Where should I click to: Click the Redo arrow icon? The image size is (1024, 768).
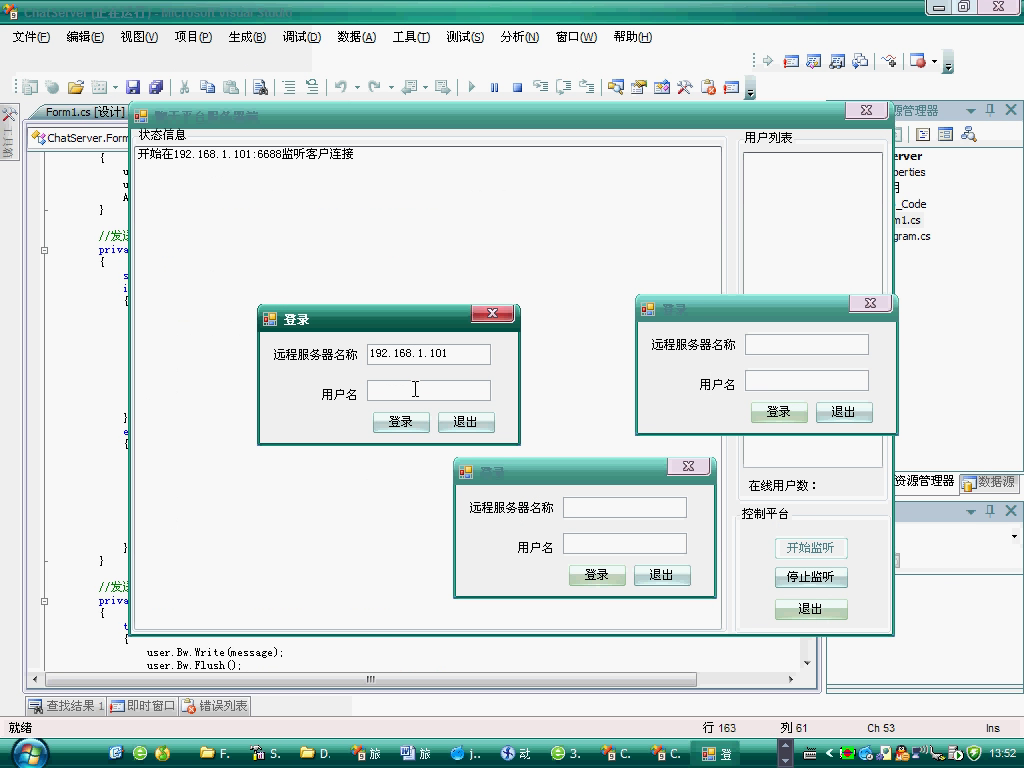point(374,87)
